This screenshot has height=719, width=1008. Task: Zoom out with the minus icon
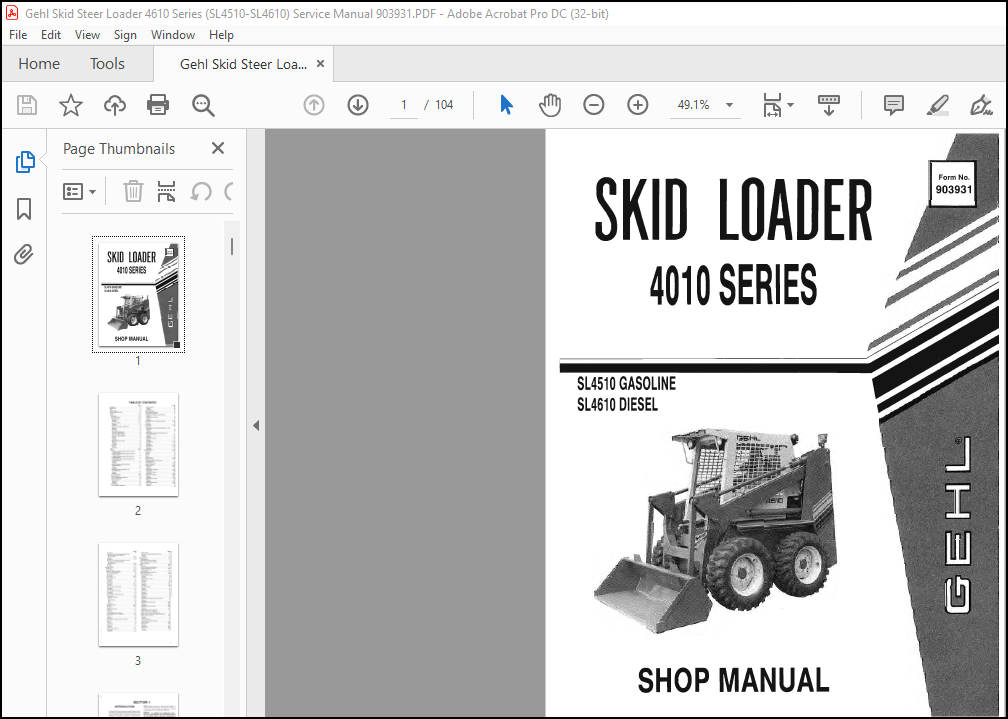[593, 105]
